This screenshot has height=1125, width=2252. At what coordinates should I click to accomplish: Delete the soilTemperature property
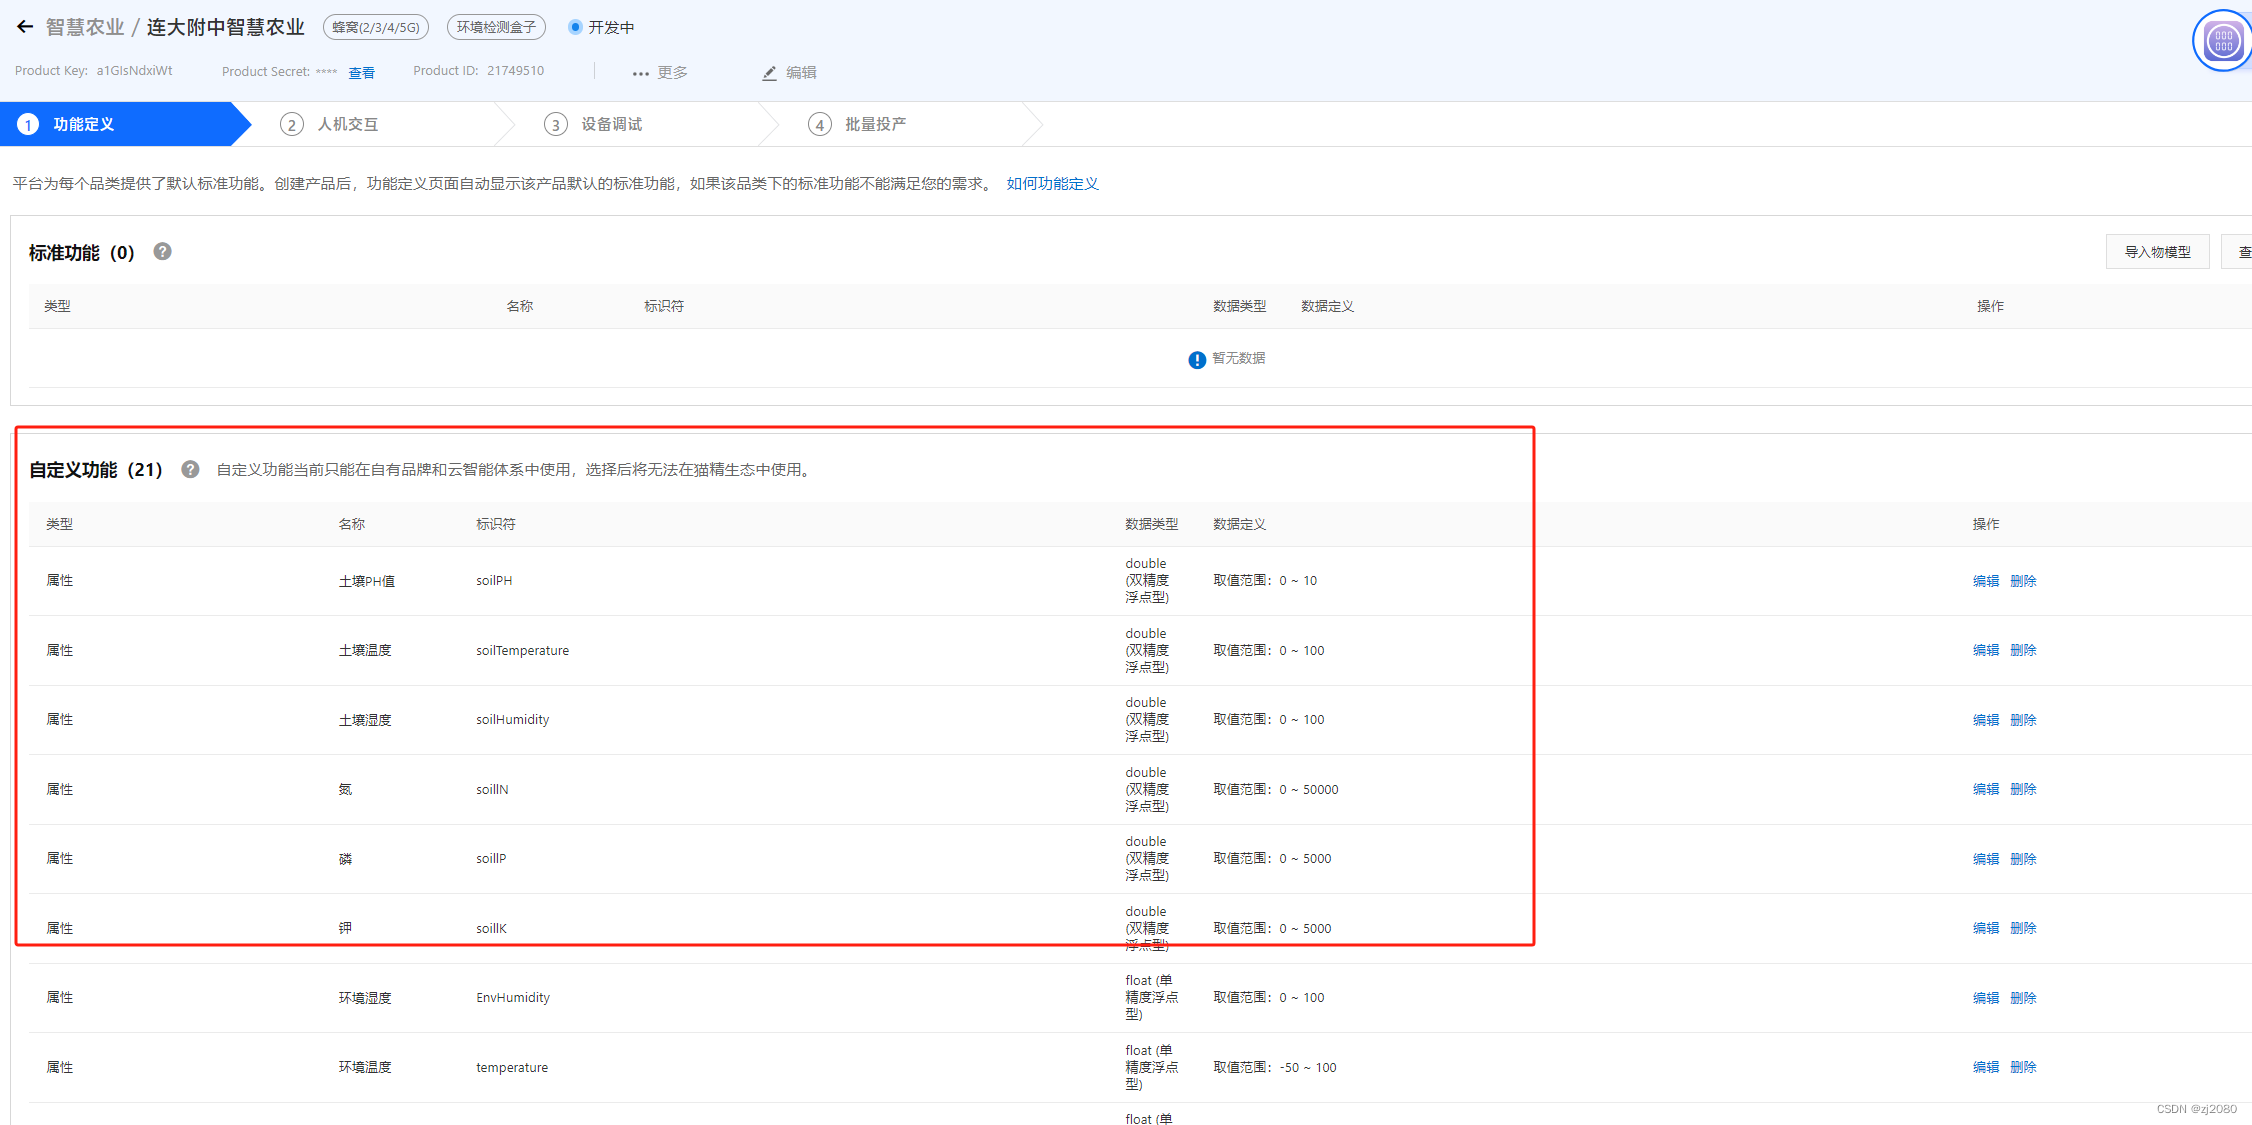pyautogui.click(x=2023, y=649)
